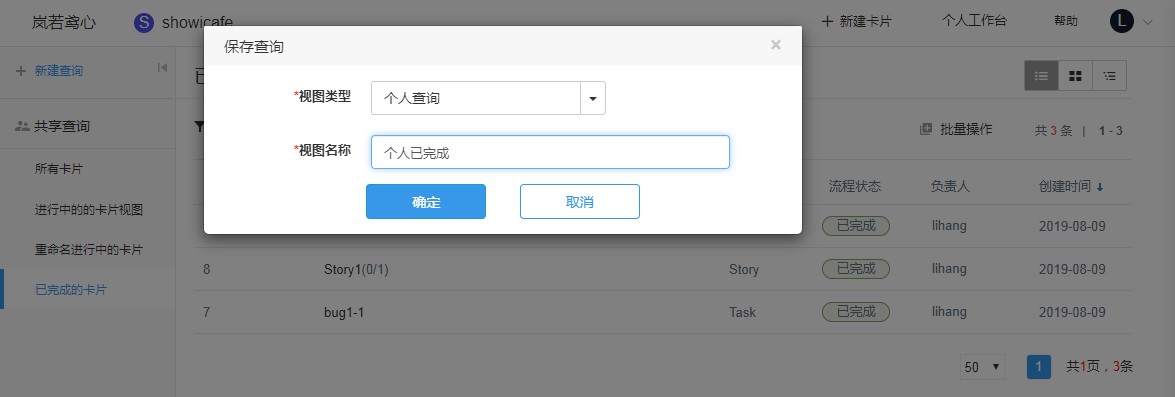Screen dimensions: 1175x397
Task: Click the 创建时间 sort arrow icon
Action: tap(1099, 187)
